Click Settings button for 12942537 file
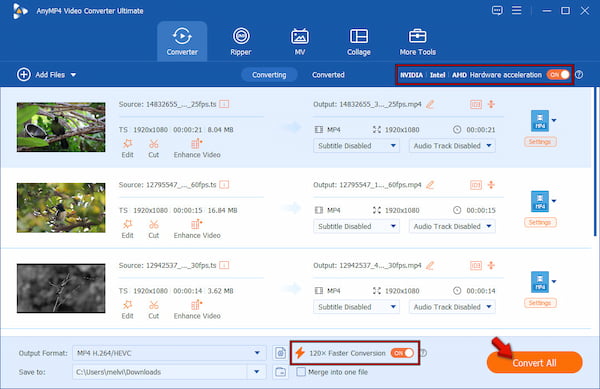This screenshot has width=600, height=389. pos(540,303)
